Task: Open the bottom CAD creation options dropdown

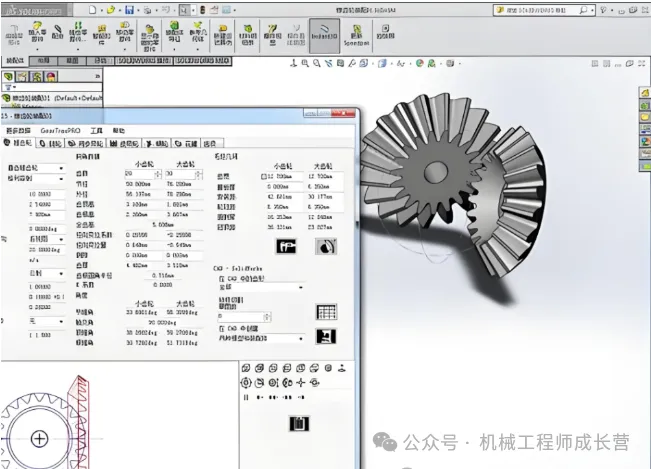Action: [261, 339]
